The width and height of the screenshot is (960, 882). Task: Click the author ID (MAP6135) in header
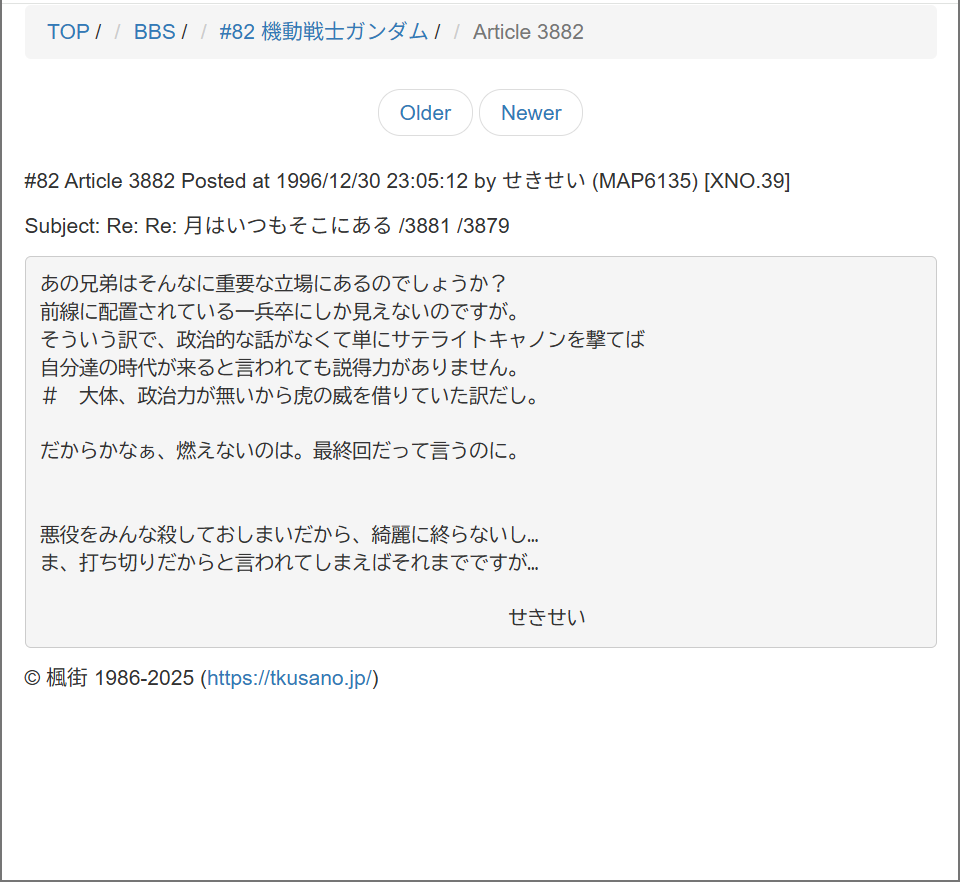644,181
